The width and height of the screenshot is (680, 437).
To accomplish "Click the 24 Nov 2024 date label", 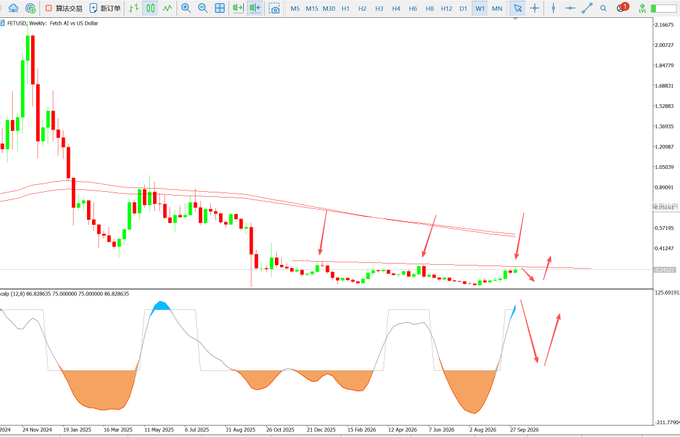I will click(37, 430).
